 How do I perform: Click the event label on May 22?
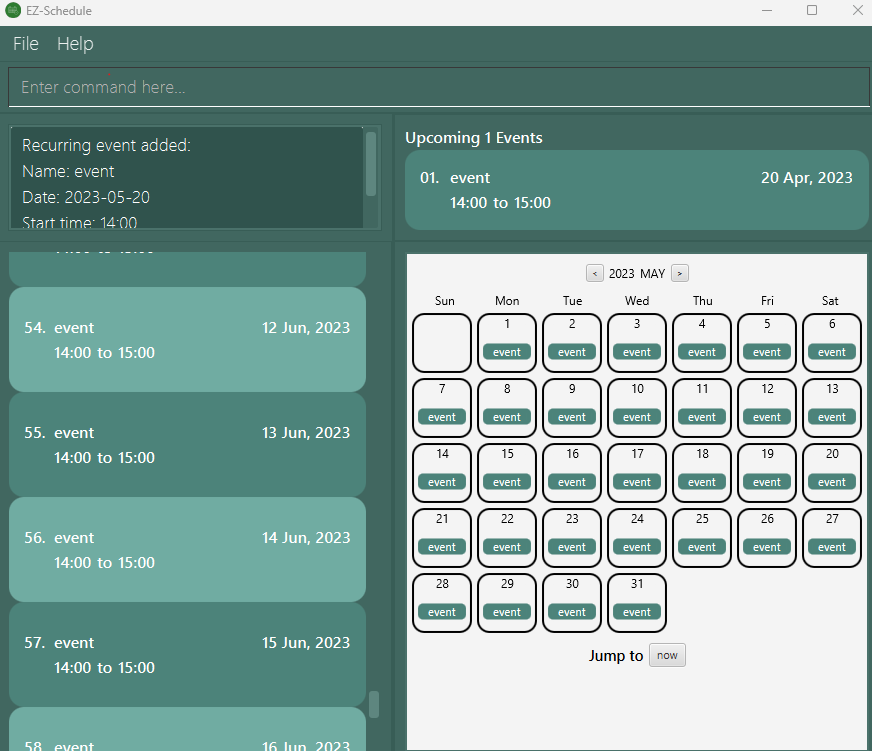tap(507, 547)
